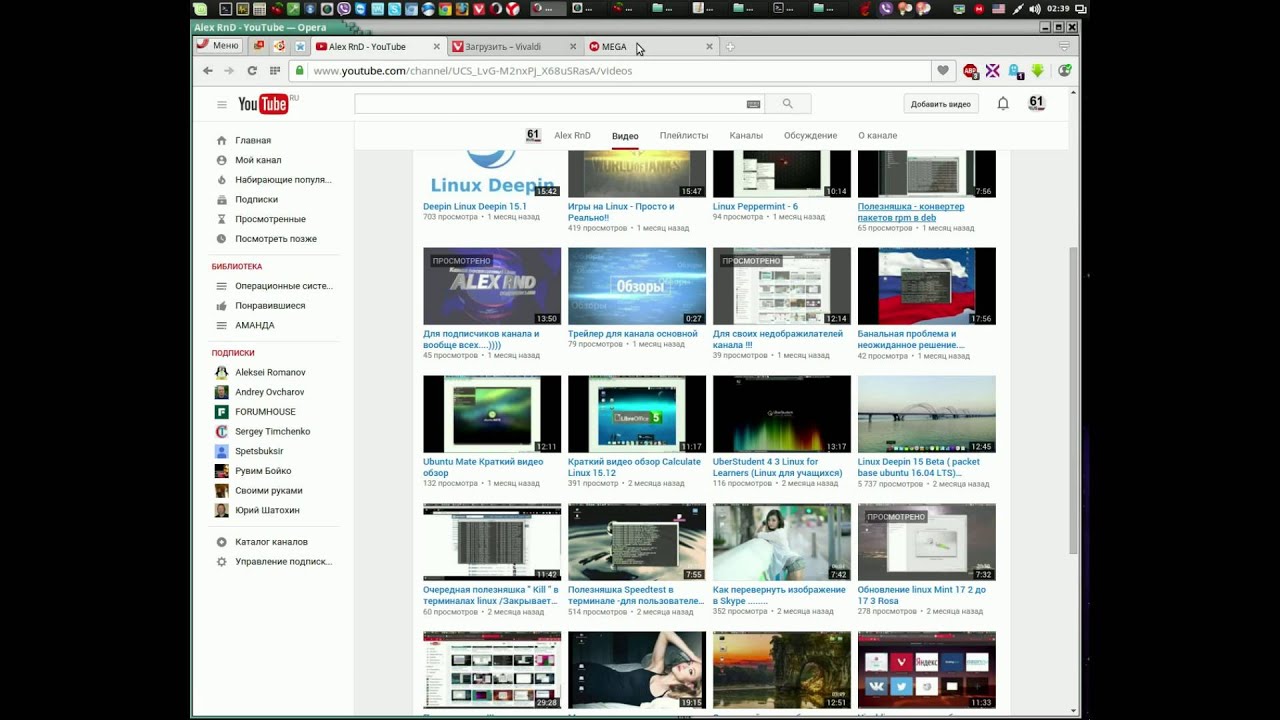Click the Linux Deepin 15 Beta bridge thumbnail
This screenshot has height=720, width=1280.
[926, 414]
